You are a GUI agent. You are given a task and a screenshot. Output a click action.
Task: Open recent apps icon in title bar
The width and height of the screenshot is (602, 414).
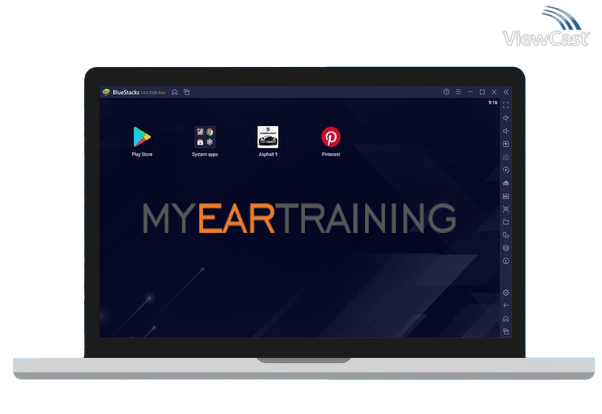(187, 92)
